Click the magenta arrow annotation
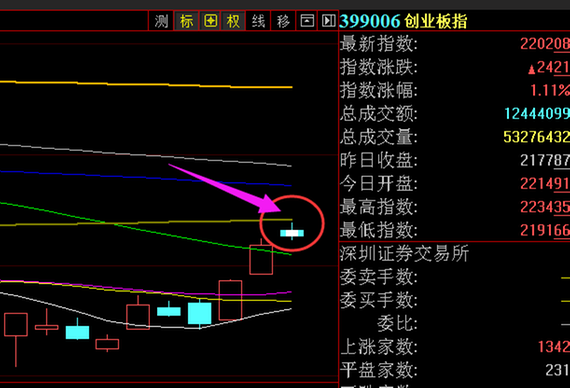 pyautogui.click(x=225, y=188)
